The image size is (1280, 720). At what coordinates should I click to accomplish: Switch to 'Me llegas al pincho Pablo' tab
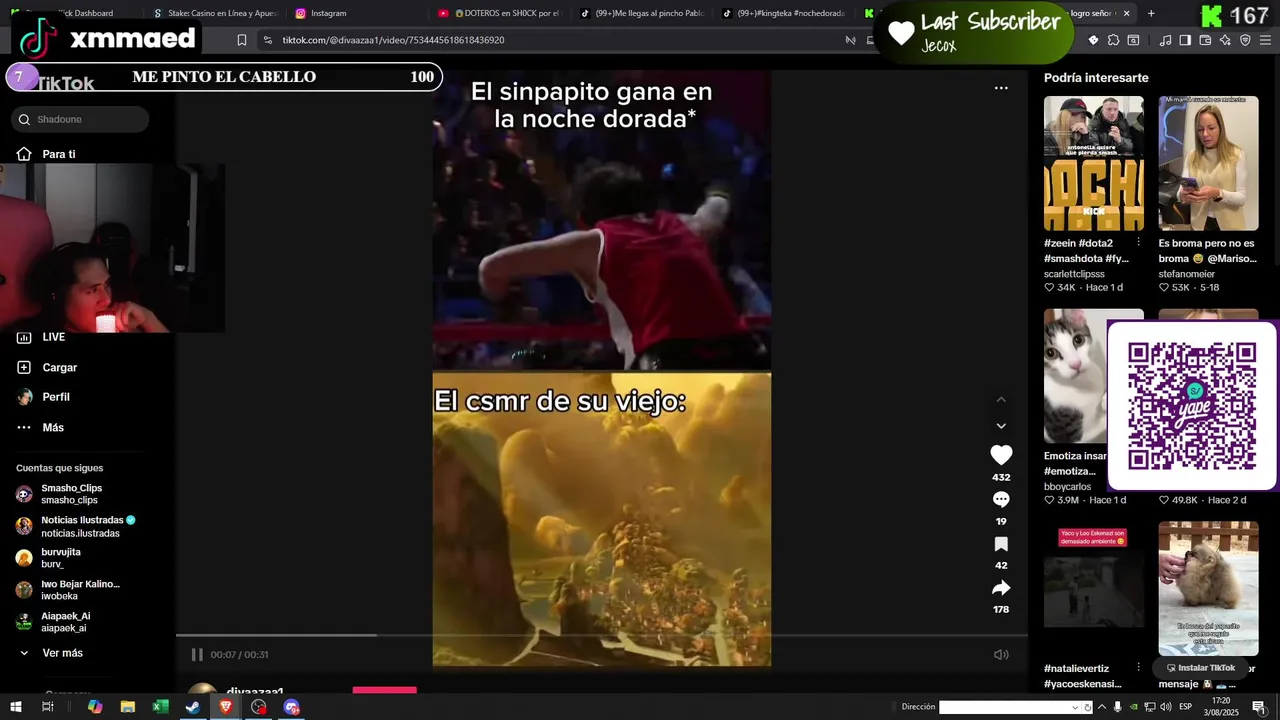click(640, 13)
